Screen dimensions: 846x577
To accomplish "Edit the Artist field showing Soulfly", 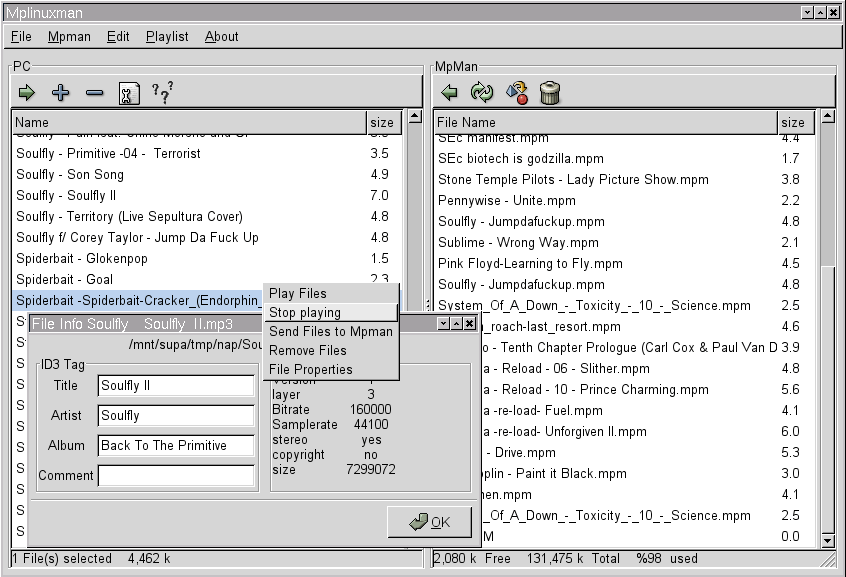I will tap(176, 415).
